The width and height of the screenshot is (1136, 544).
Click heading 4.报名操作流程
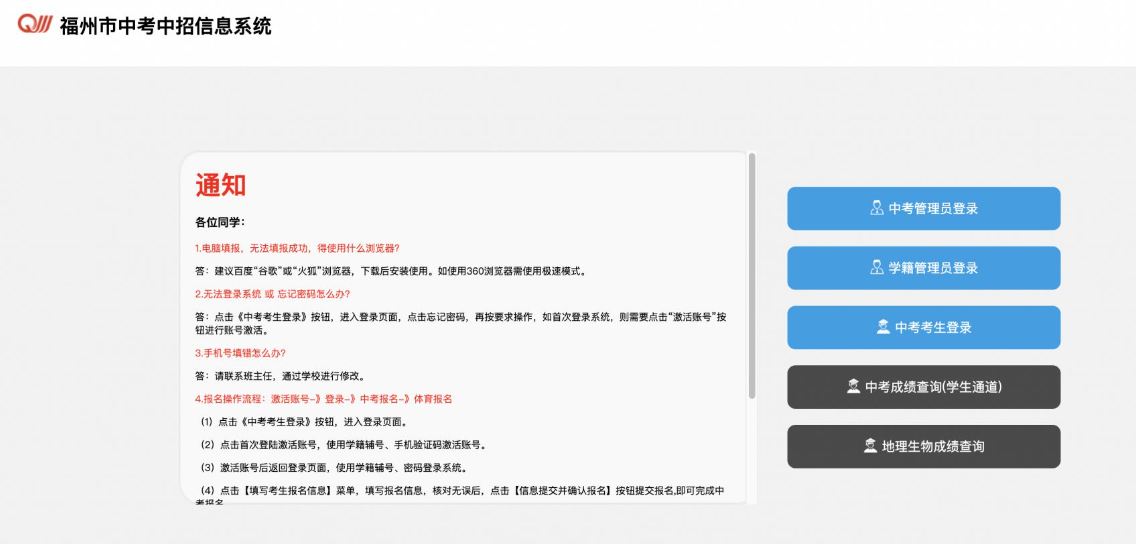[323, 399]
